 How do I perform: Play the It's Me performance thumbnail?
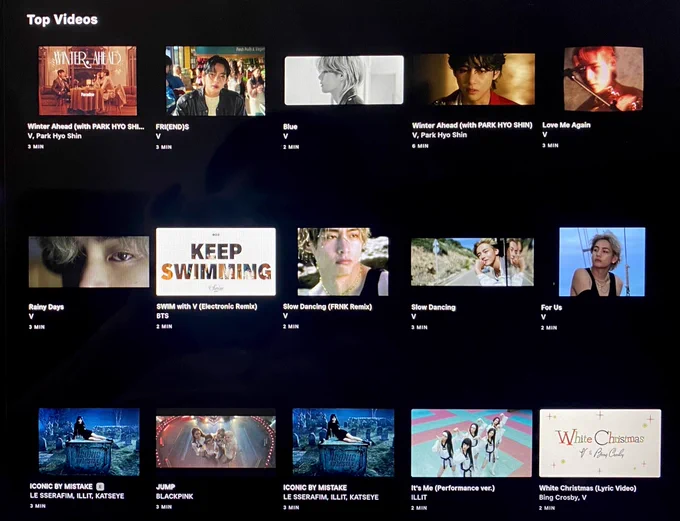click(x=471, y=443)
